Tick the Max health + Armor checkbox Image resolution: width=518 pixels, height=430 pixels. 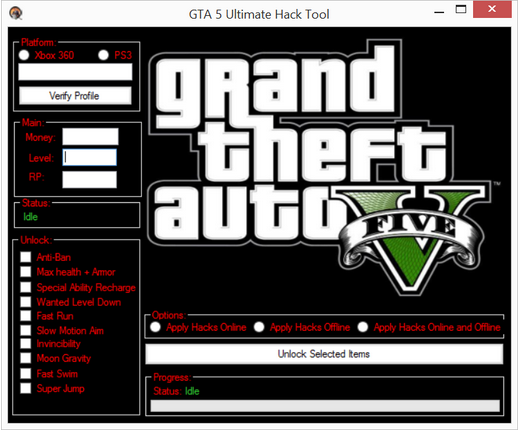pyautogui.click(x=26, y=272)
